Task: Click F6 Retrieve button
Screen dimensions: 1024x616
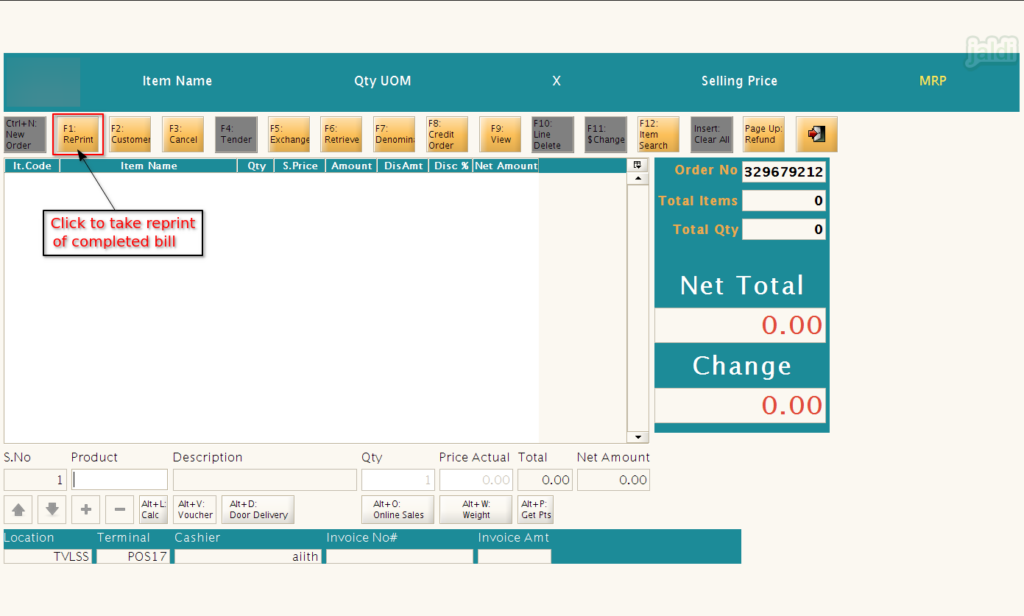Action: click(x=342, y=135)
